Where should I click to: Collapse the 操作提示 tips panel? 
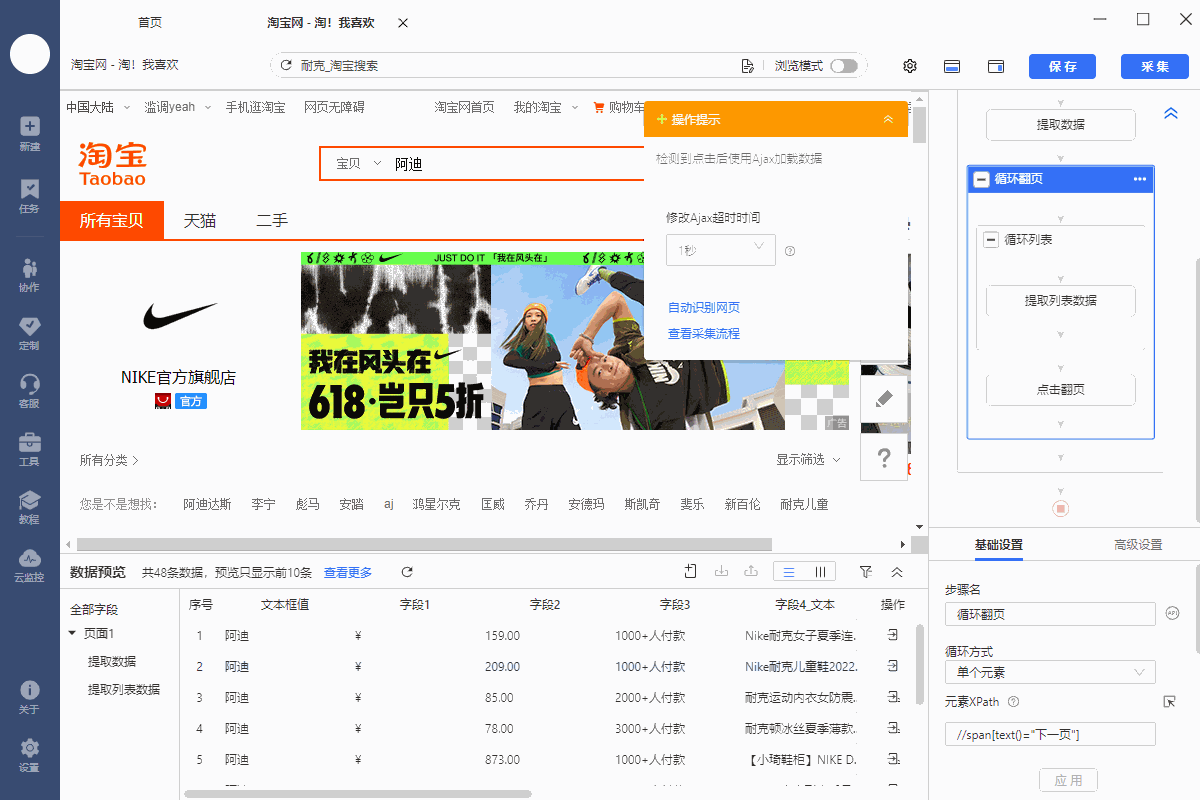tap(888, 119)
